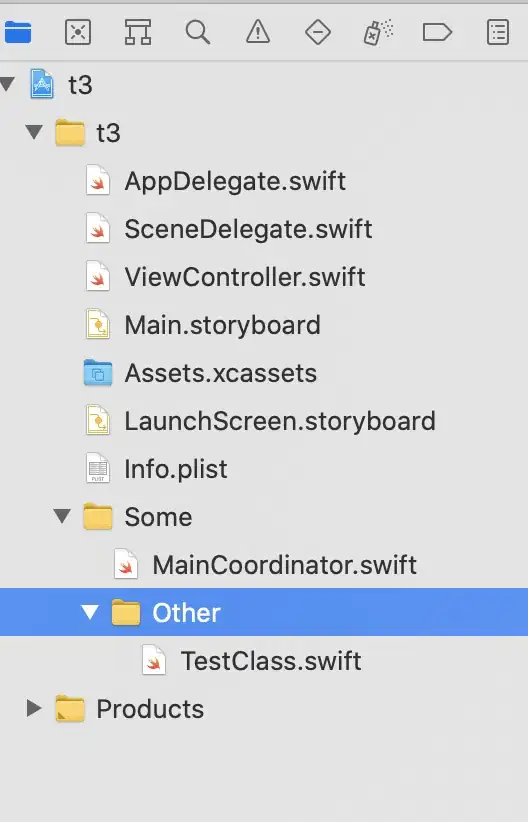Collapse the Some folder disclosure triangle

tap(62, 516)
